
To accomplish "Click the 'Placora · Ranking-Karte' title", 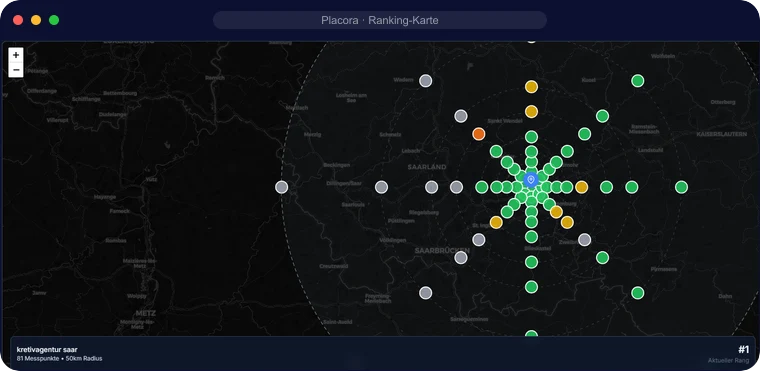I will pyautogui.click(x=380, y=20).
